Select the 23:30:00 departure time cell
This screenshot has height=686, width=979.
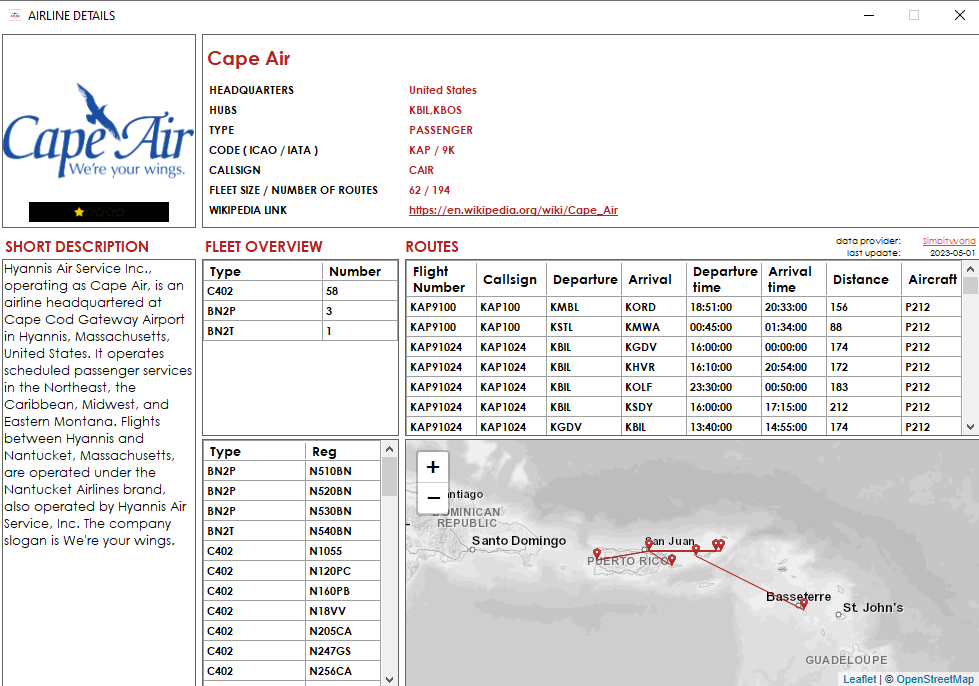[x=724, y=387]
